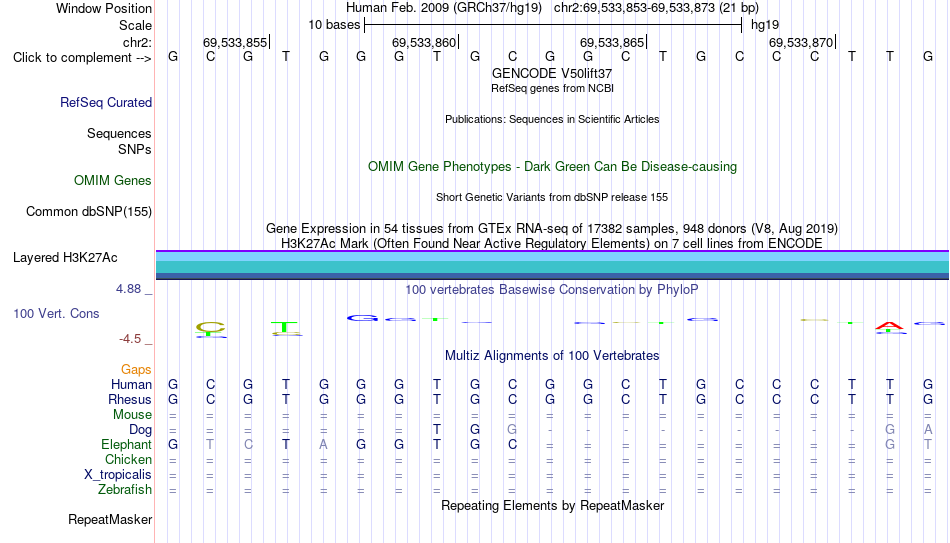The width and height of the screenshot is (950, 543).
Task: Click the H3K27Ac layered signal band
Action: coord(552,265)
